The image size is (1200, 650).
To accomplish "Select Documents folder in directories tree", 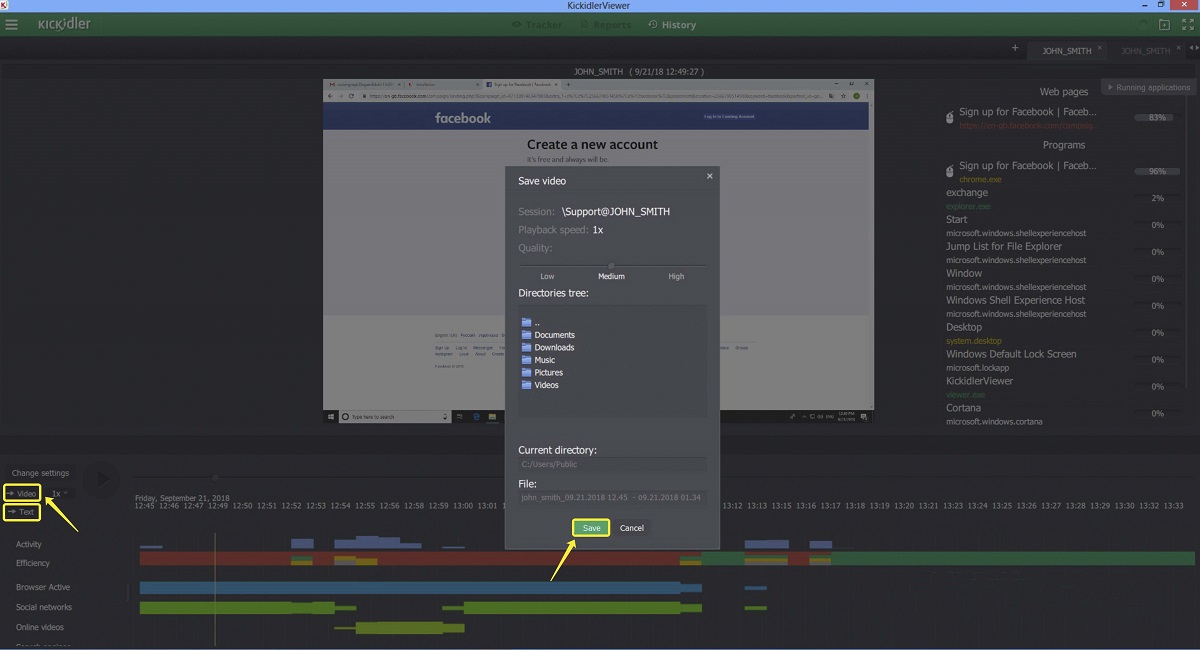I will [548, 335].
